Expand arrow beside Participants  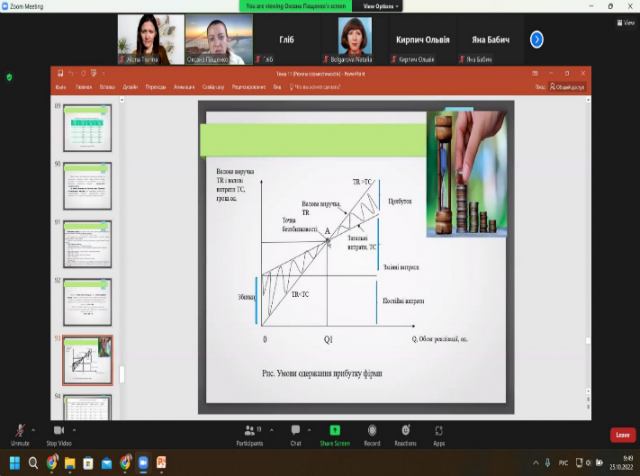pyautogui.click(x=271, y=430)
